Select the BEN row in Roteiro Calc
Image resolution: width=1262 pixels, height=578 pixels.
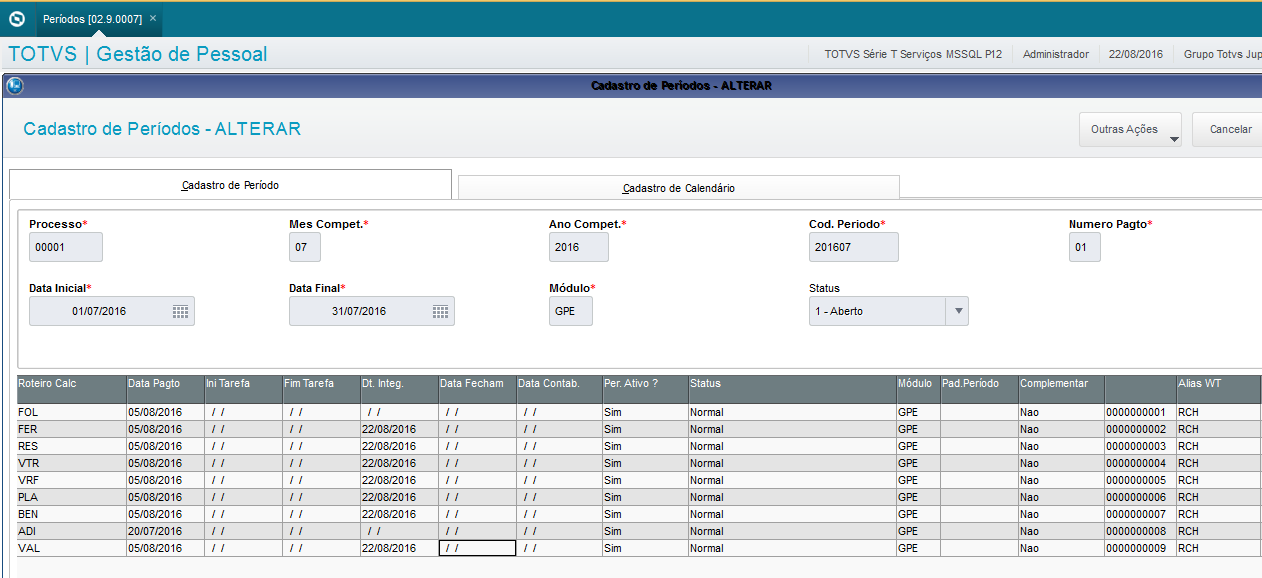tap(72, 514)
